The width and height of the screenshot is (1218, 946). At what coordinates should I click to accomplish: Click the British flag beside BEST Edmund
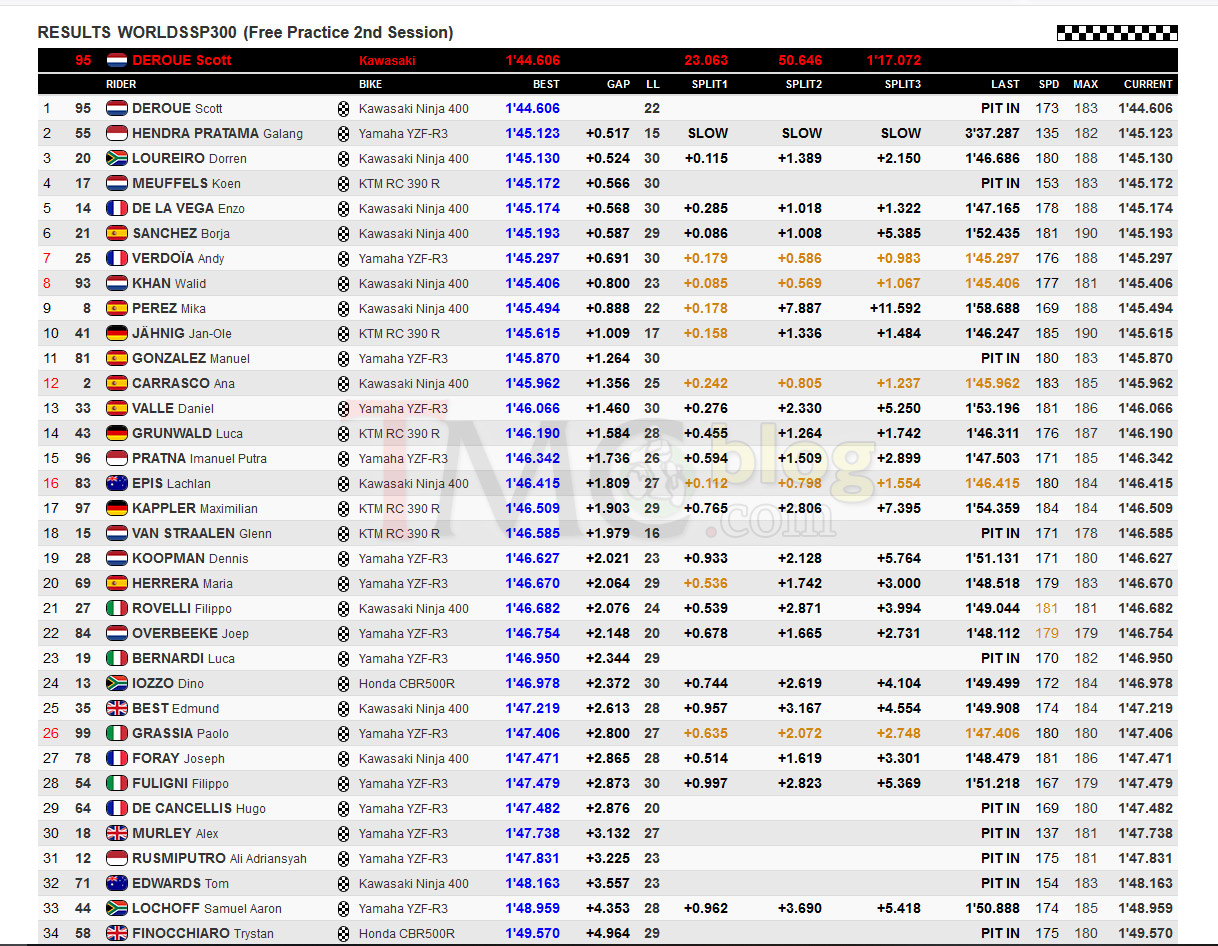tap(116, 708)
